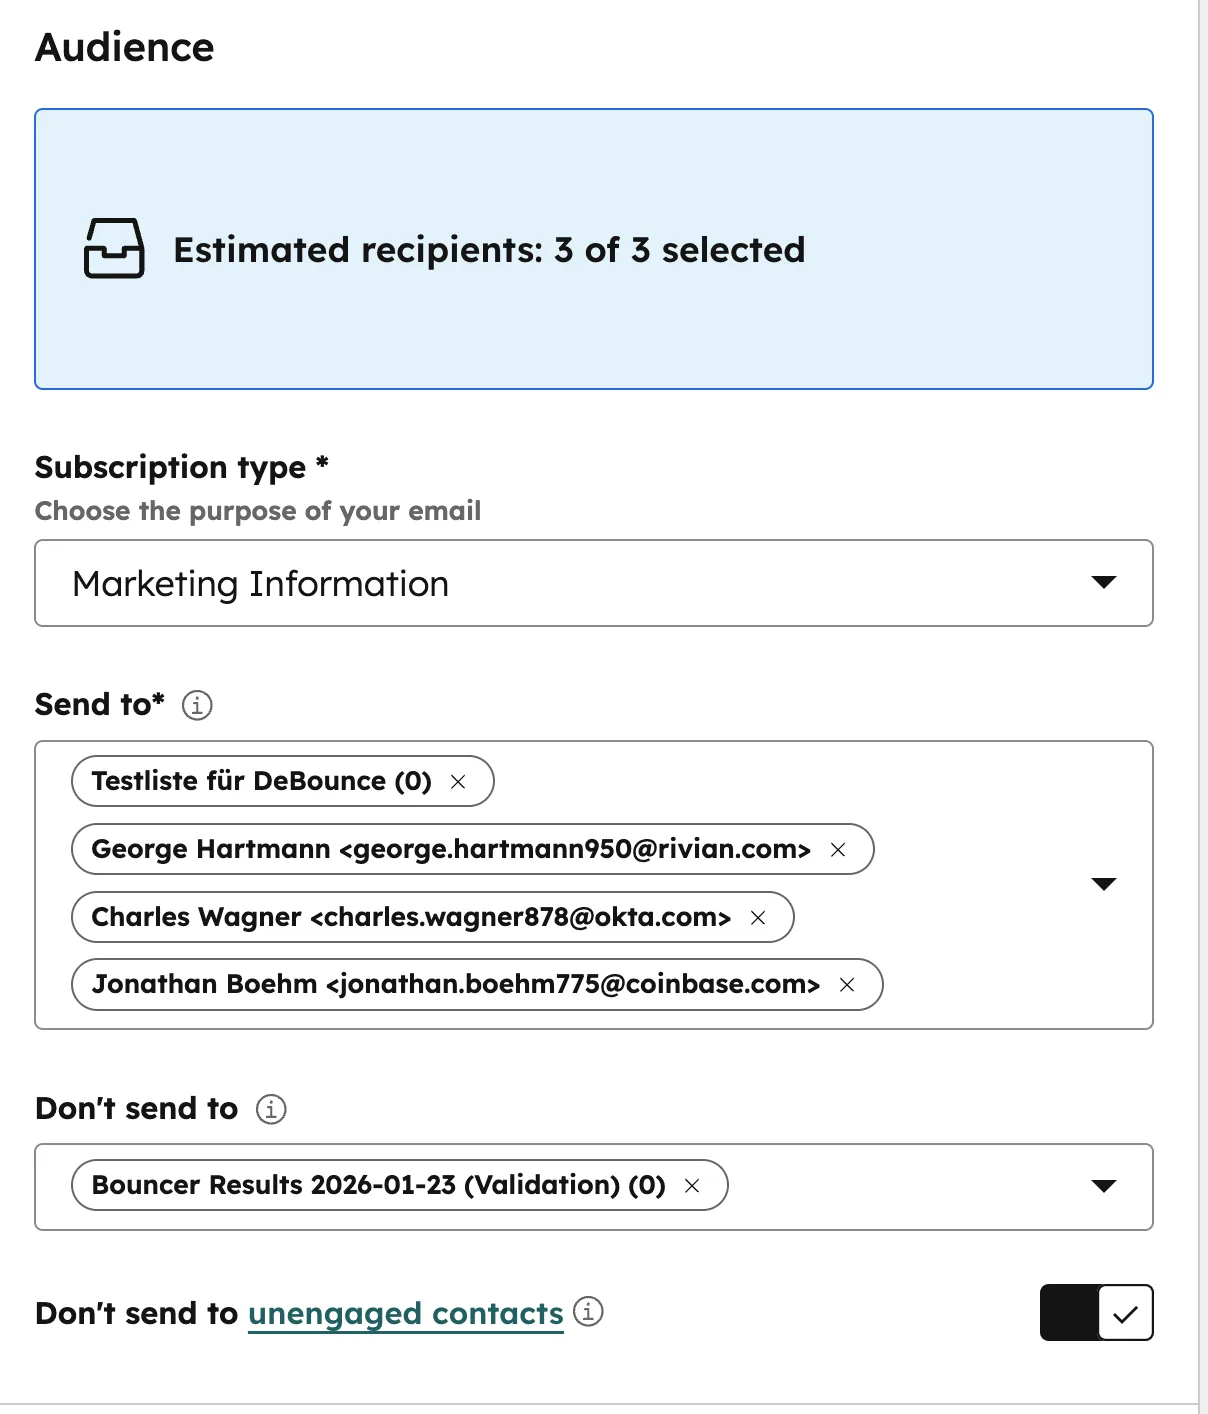The image size is (1208, 1414).
Task: Click the Estimated recipients summary text
Action: (489, 250)
